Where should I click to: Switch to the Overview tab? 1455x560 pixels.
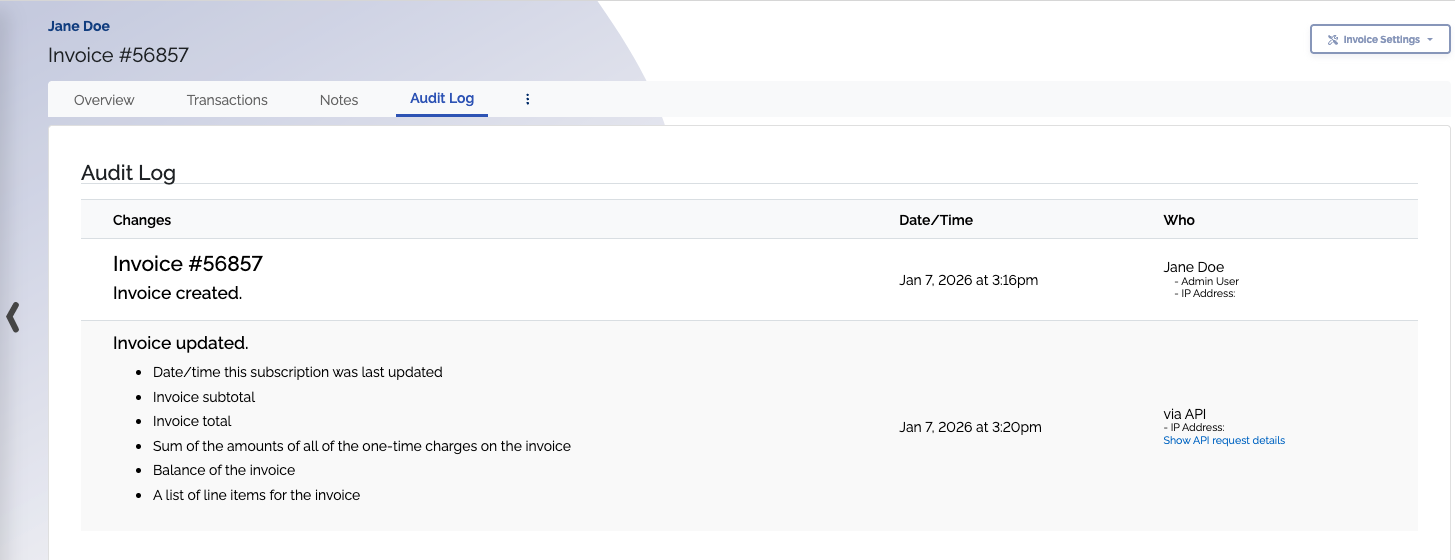pyautogui.click(x=104, y=100)
